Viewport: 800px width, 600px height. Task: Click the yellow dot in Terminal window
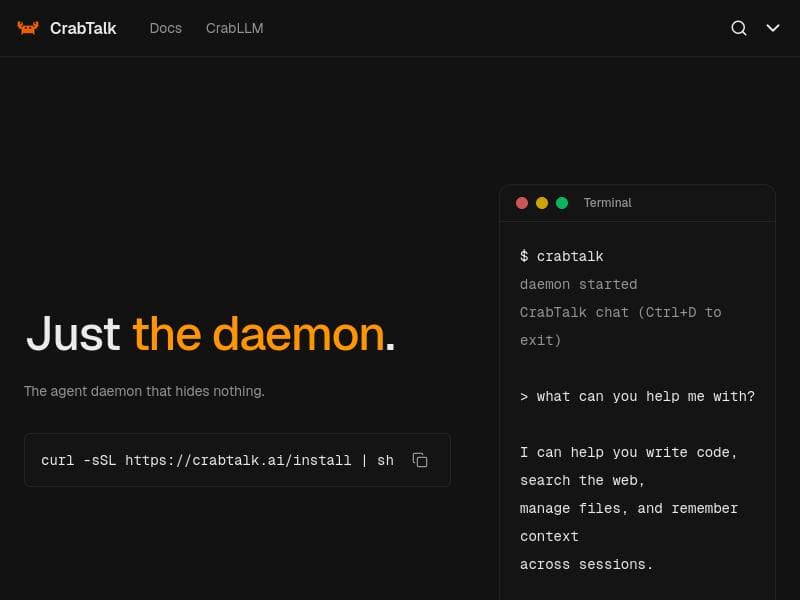(542, 203)
